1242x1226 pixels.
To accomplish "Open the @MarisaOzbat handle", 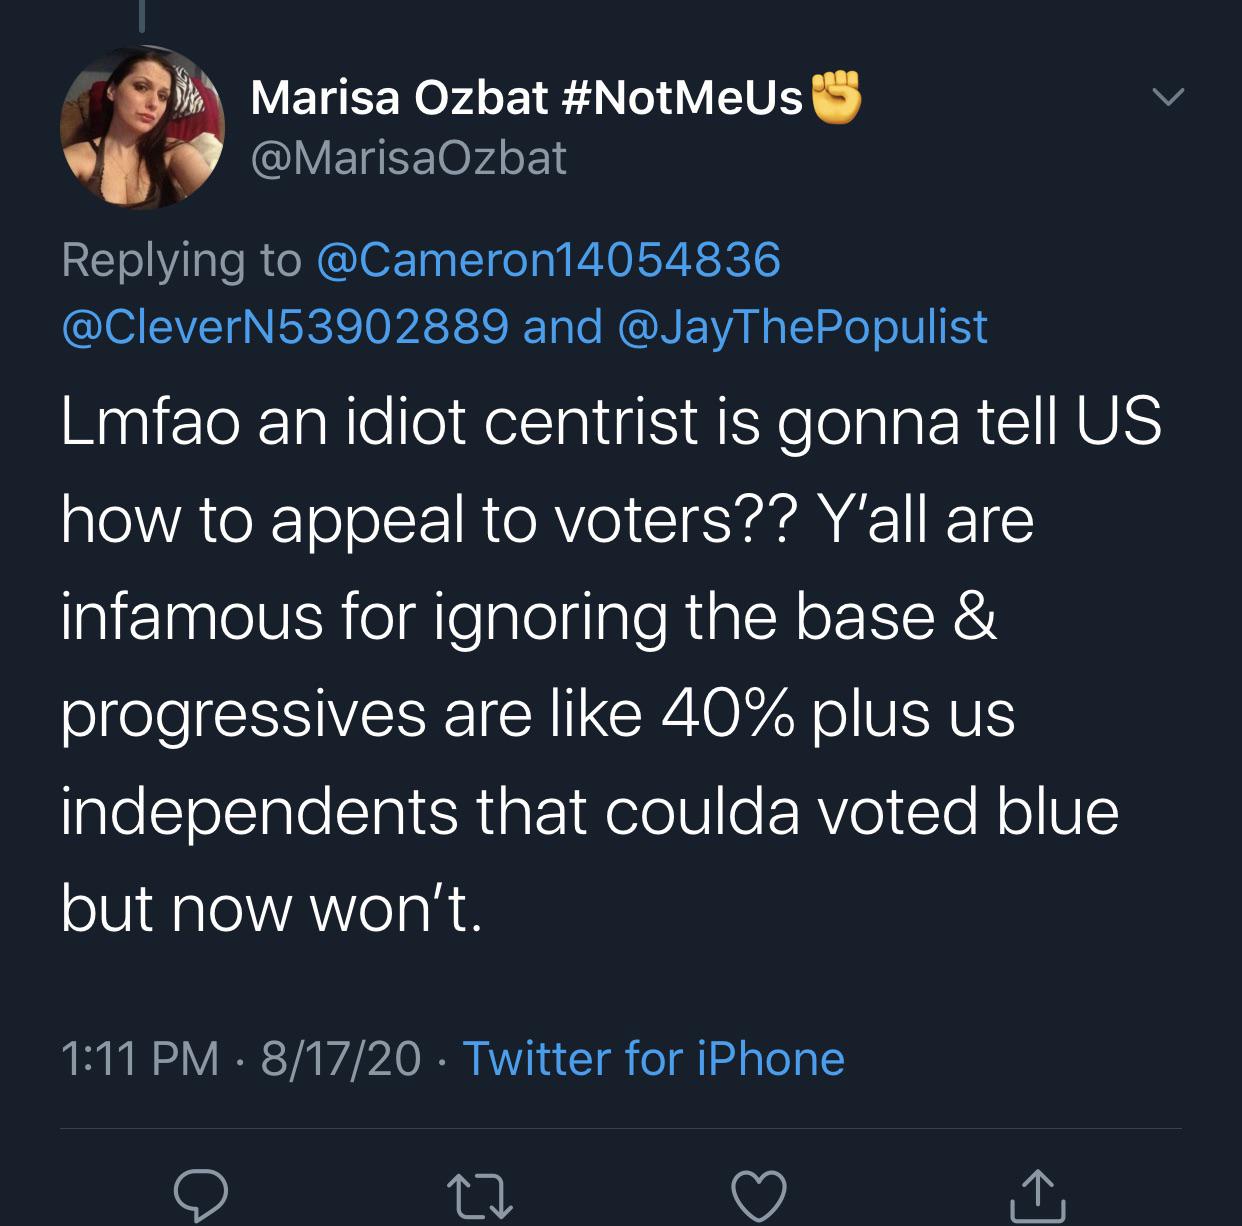I will [408, 158].
